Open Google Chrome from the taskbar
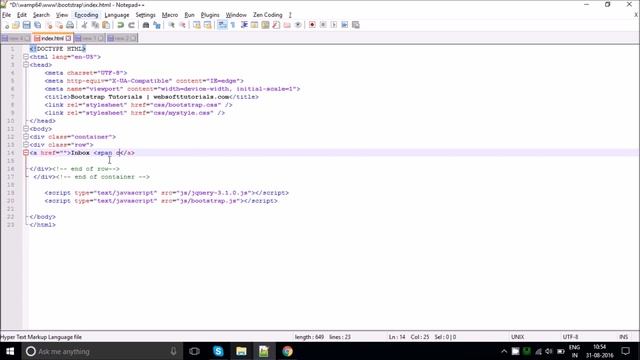Image resolution: width=640 pixels, height=360 pixels. point(287,351)
